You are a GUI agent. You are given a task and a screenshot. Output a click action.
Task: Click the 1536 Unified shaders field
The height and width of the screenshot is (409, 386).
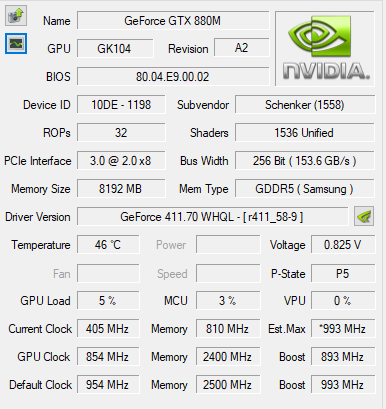click(305, 133)
